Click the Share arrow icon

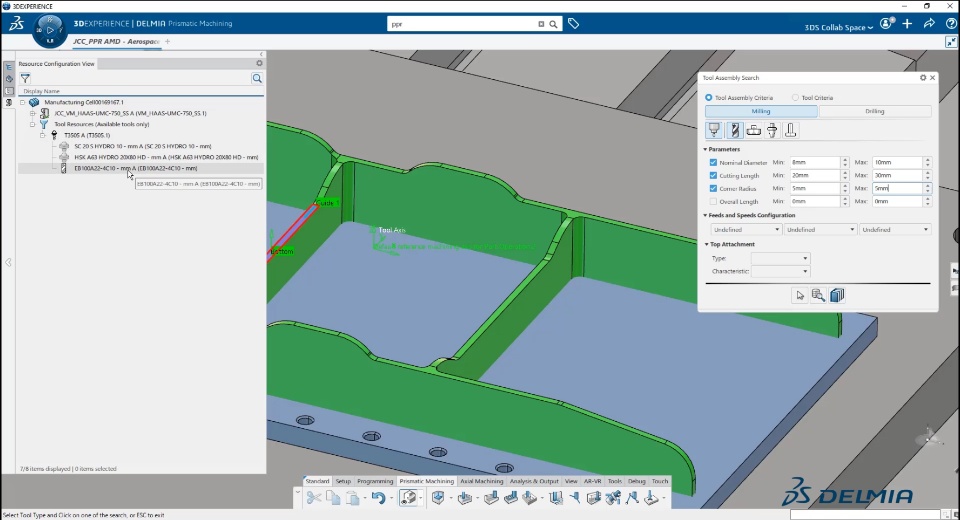click(x=929, y=24)
